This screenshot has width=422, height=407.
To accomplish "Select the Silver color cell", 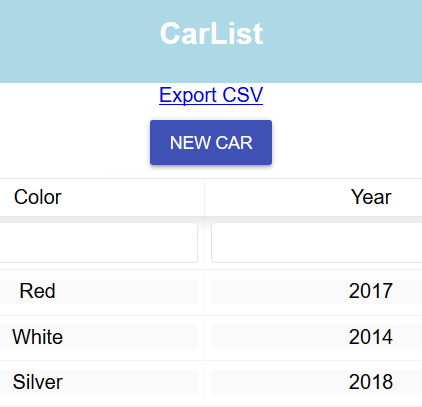I will click(99, 382).
